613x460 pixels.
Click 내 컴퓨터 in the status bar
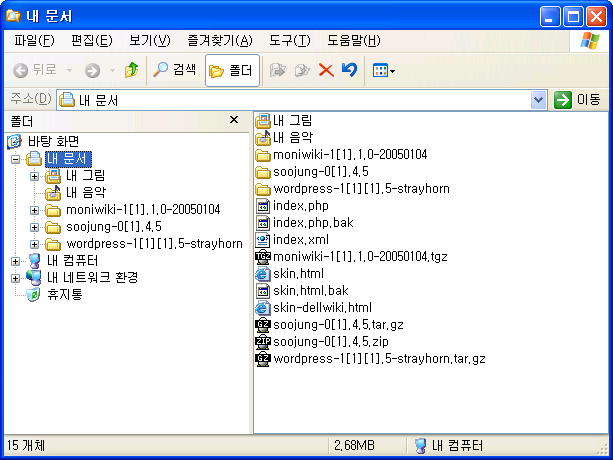tap(449, 445)
